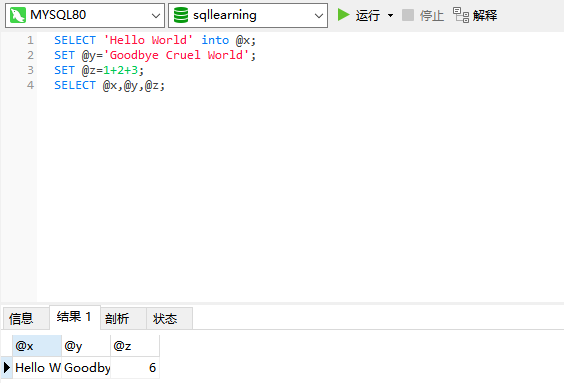Click the SET keyword on line 2

64,55
